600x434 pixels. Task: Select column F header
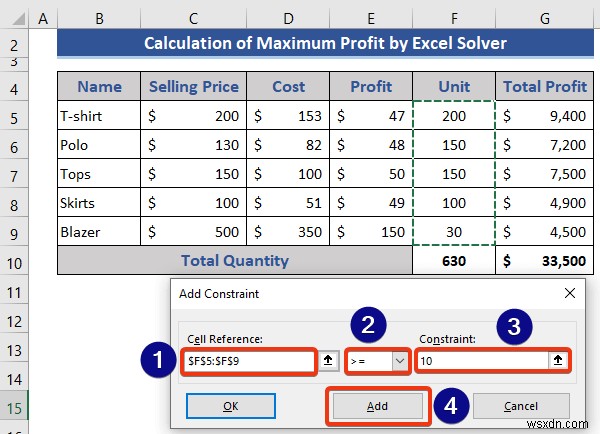pyautogui.click(x=453, y=19)
